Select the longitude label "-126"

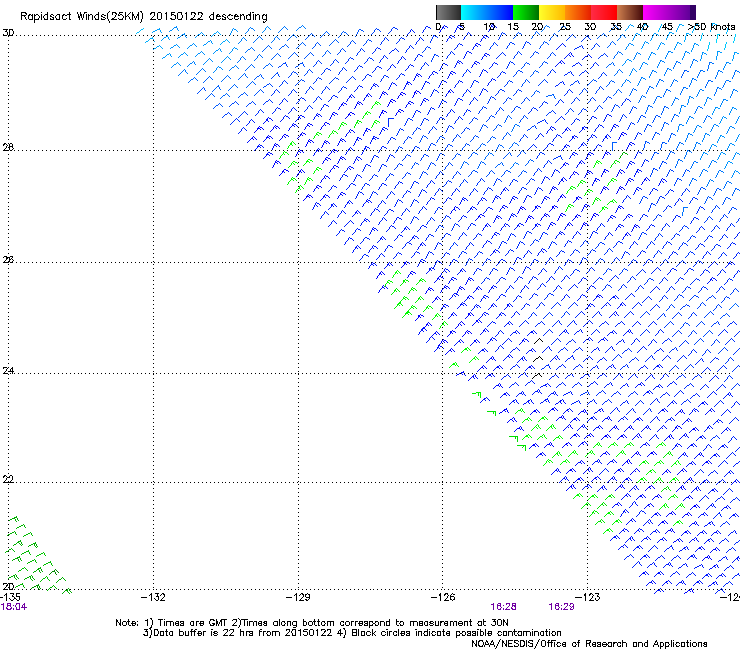[443, 597]
